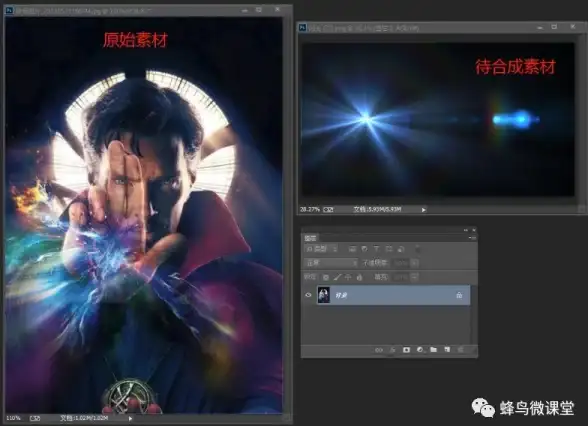The width and height of the screenshot is (588, 426).
Task: Filter layers by type (T) icon
Action: point(376,249)
